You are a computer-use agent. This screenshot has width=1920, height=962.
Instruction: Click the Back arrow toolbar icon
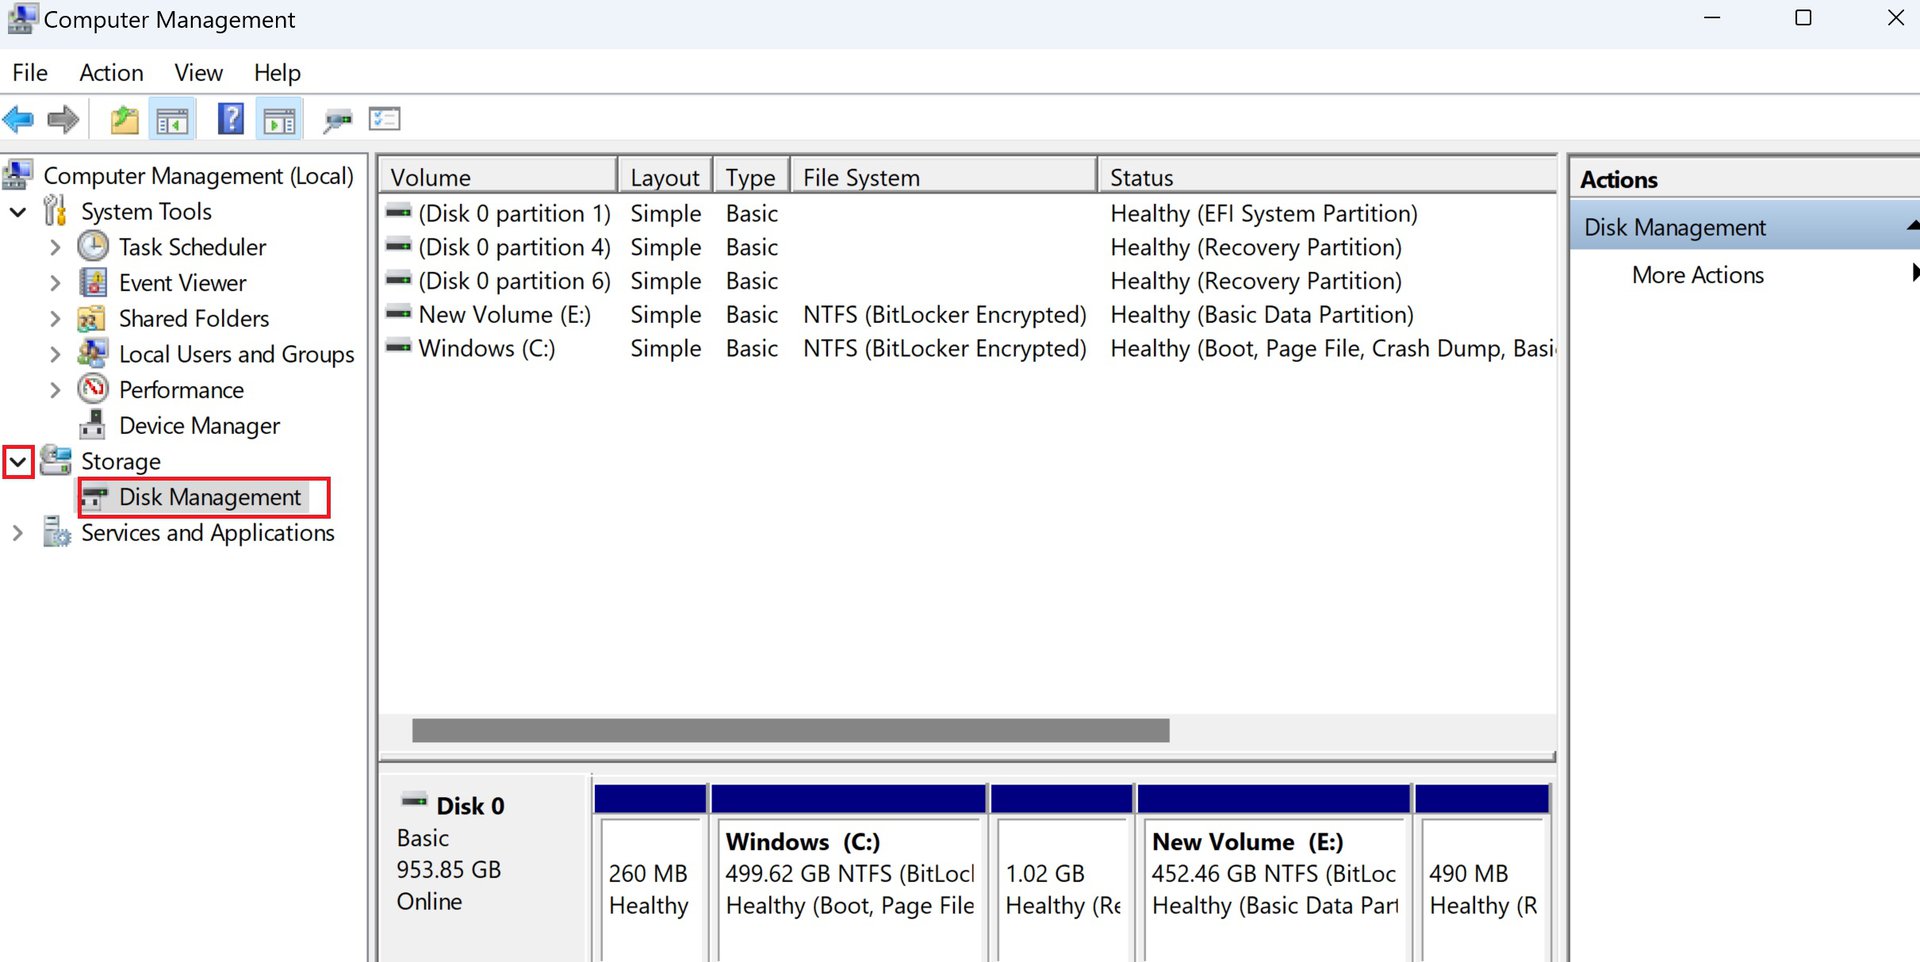18,120
